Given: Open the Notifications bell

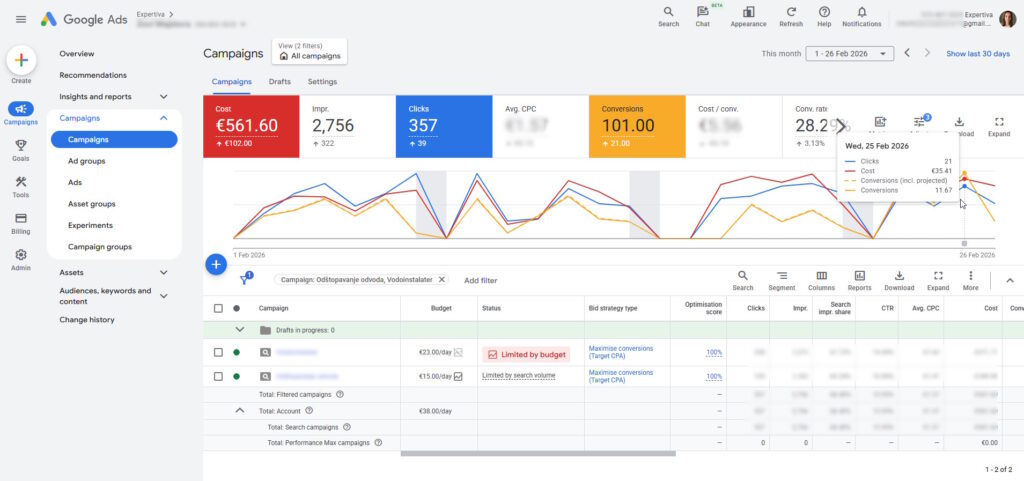Looking at the screenshot, I should click(861, 13).
